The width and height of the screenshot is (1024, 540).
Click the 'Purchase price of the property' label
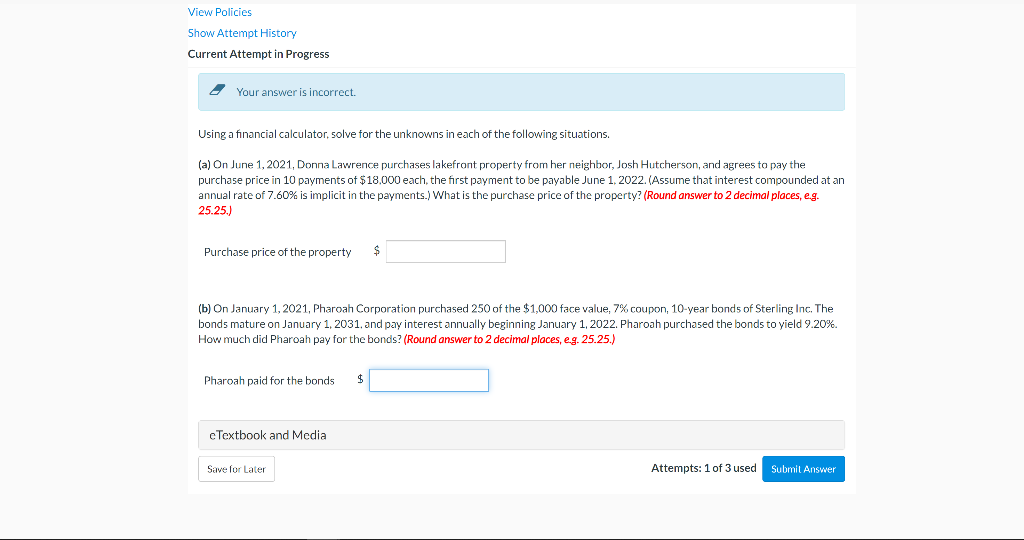(278, 252)
